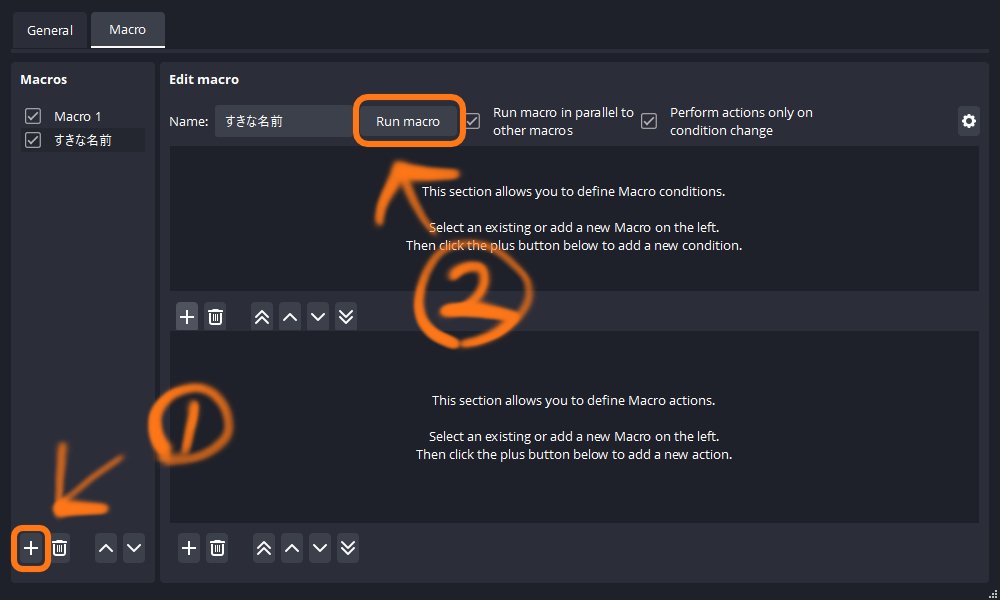Screen dimensions: 1000x600
Task: Disable the すきな名前 macro checkbox
Action: click(33, 139)
